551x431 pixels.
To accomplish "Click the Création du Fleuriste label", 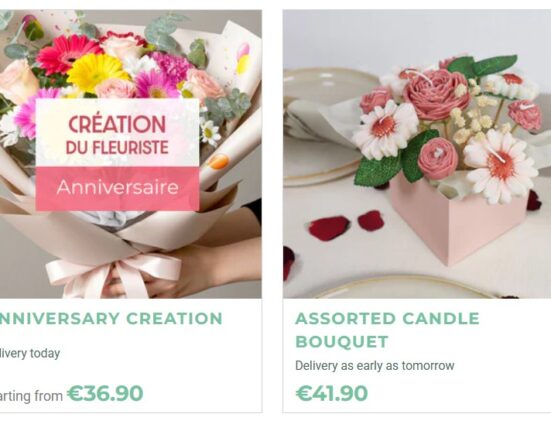I will 117,133.
